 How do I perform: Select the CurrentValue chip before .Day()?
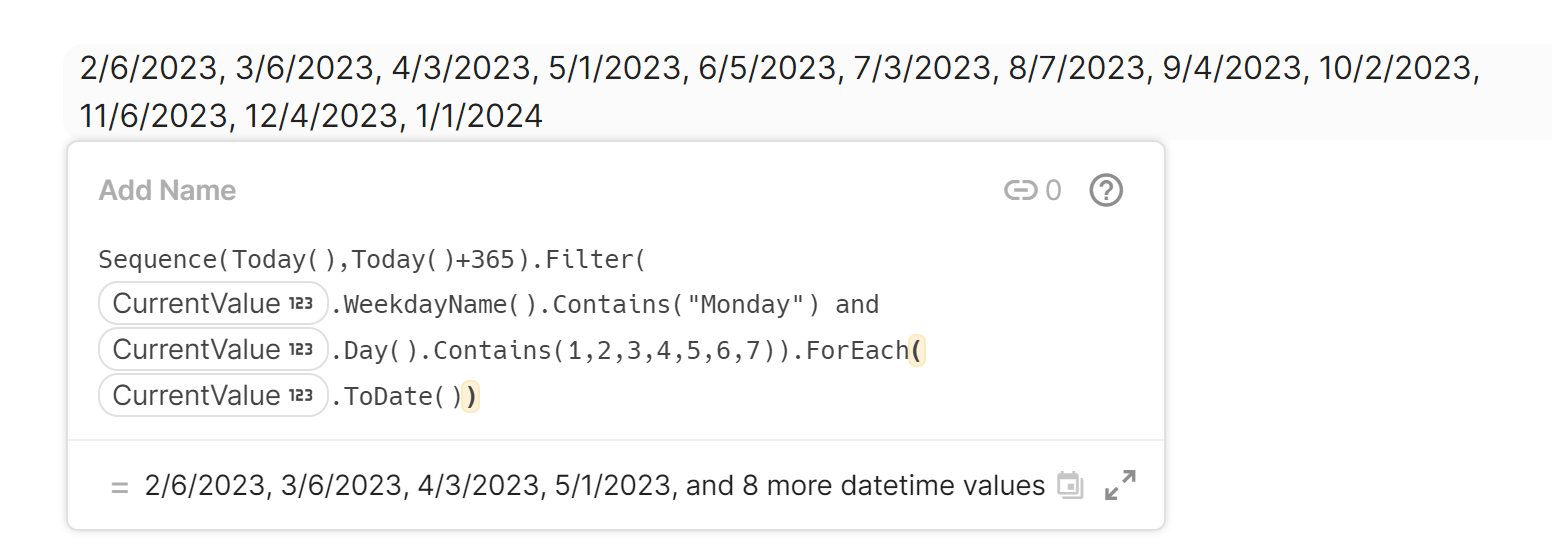(196, 350)
